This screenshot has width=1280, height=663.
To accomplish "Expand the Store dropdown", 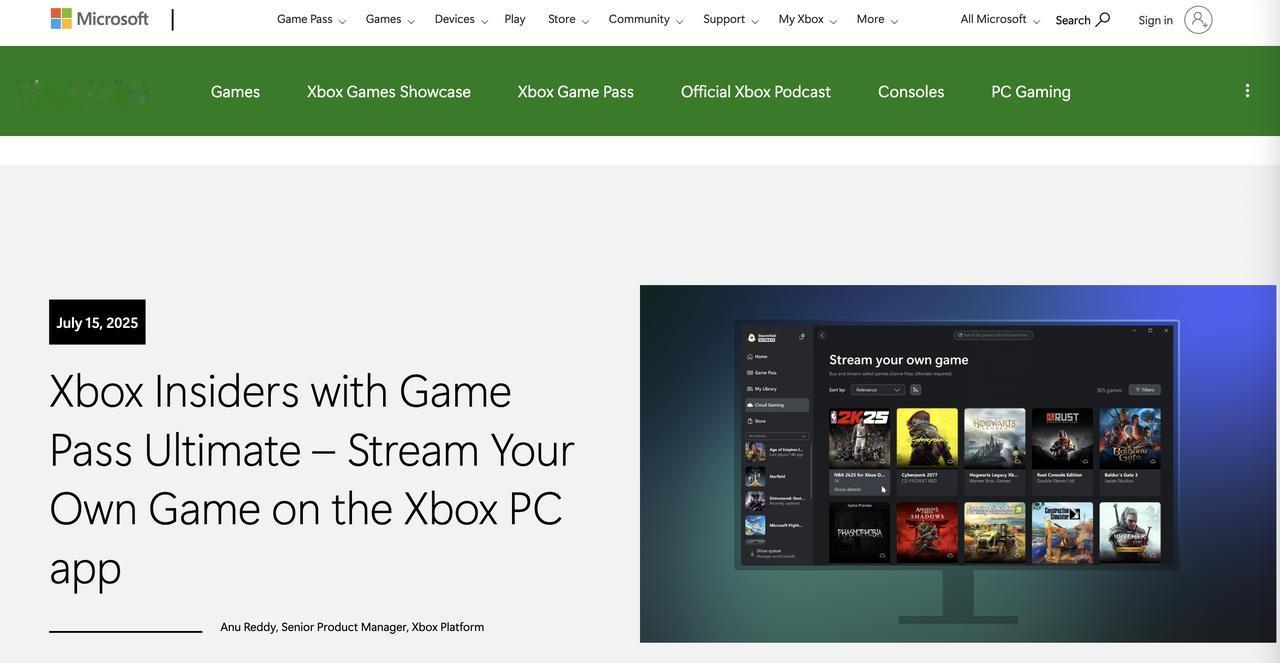I will (x=568, y=19).
